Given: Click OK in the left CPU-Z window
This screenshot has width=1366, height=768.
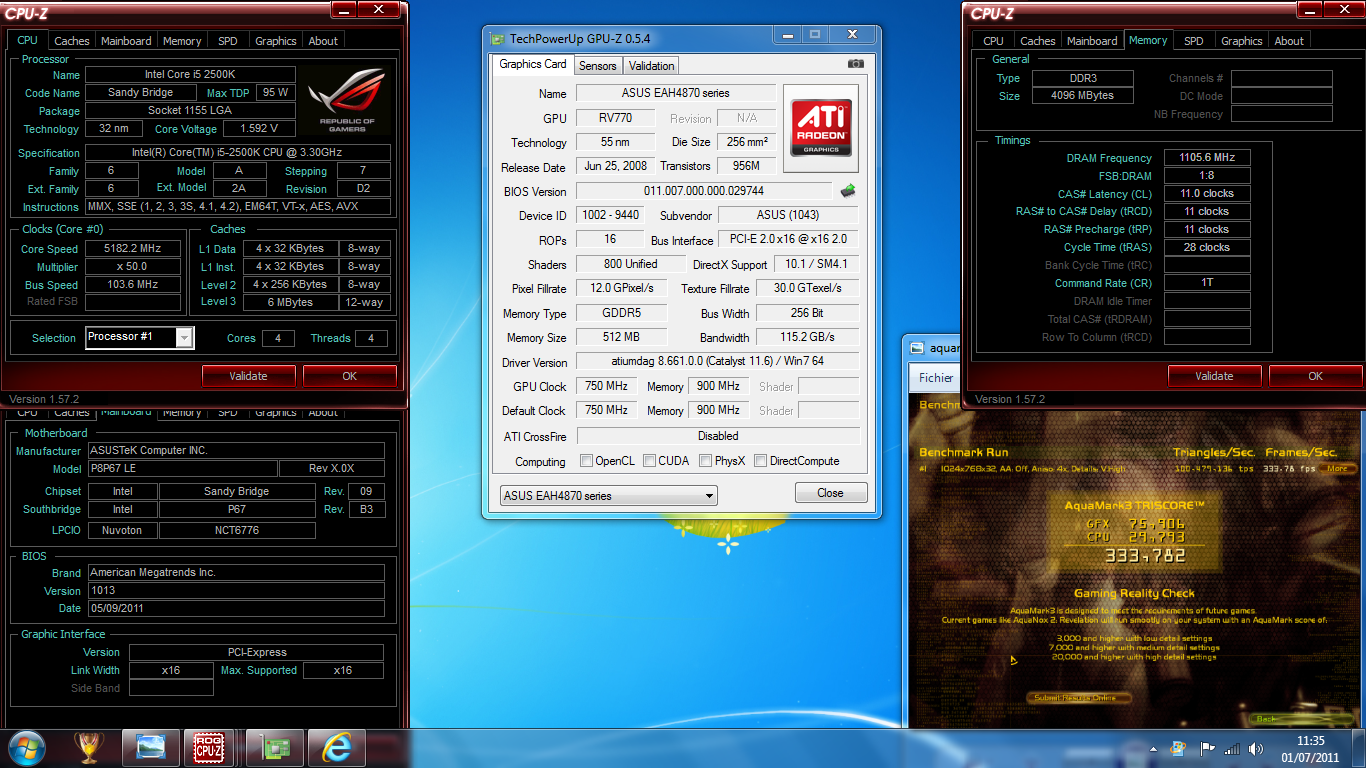Looking at the screenshot, I should point(349,376).
